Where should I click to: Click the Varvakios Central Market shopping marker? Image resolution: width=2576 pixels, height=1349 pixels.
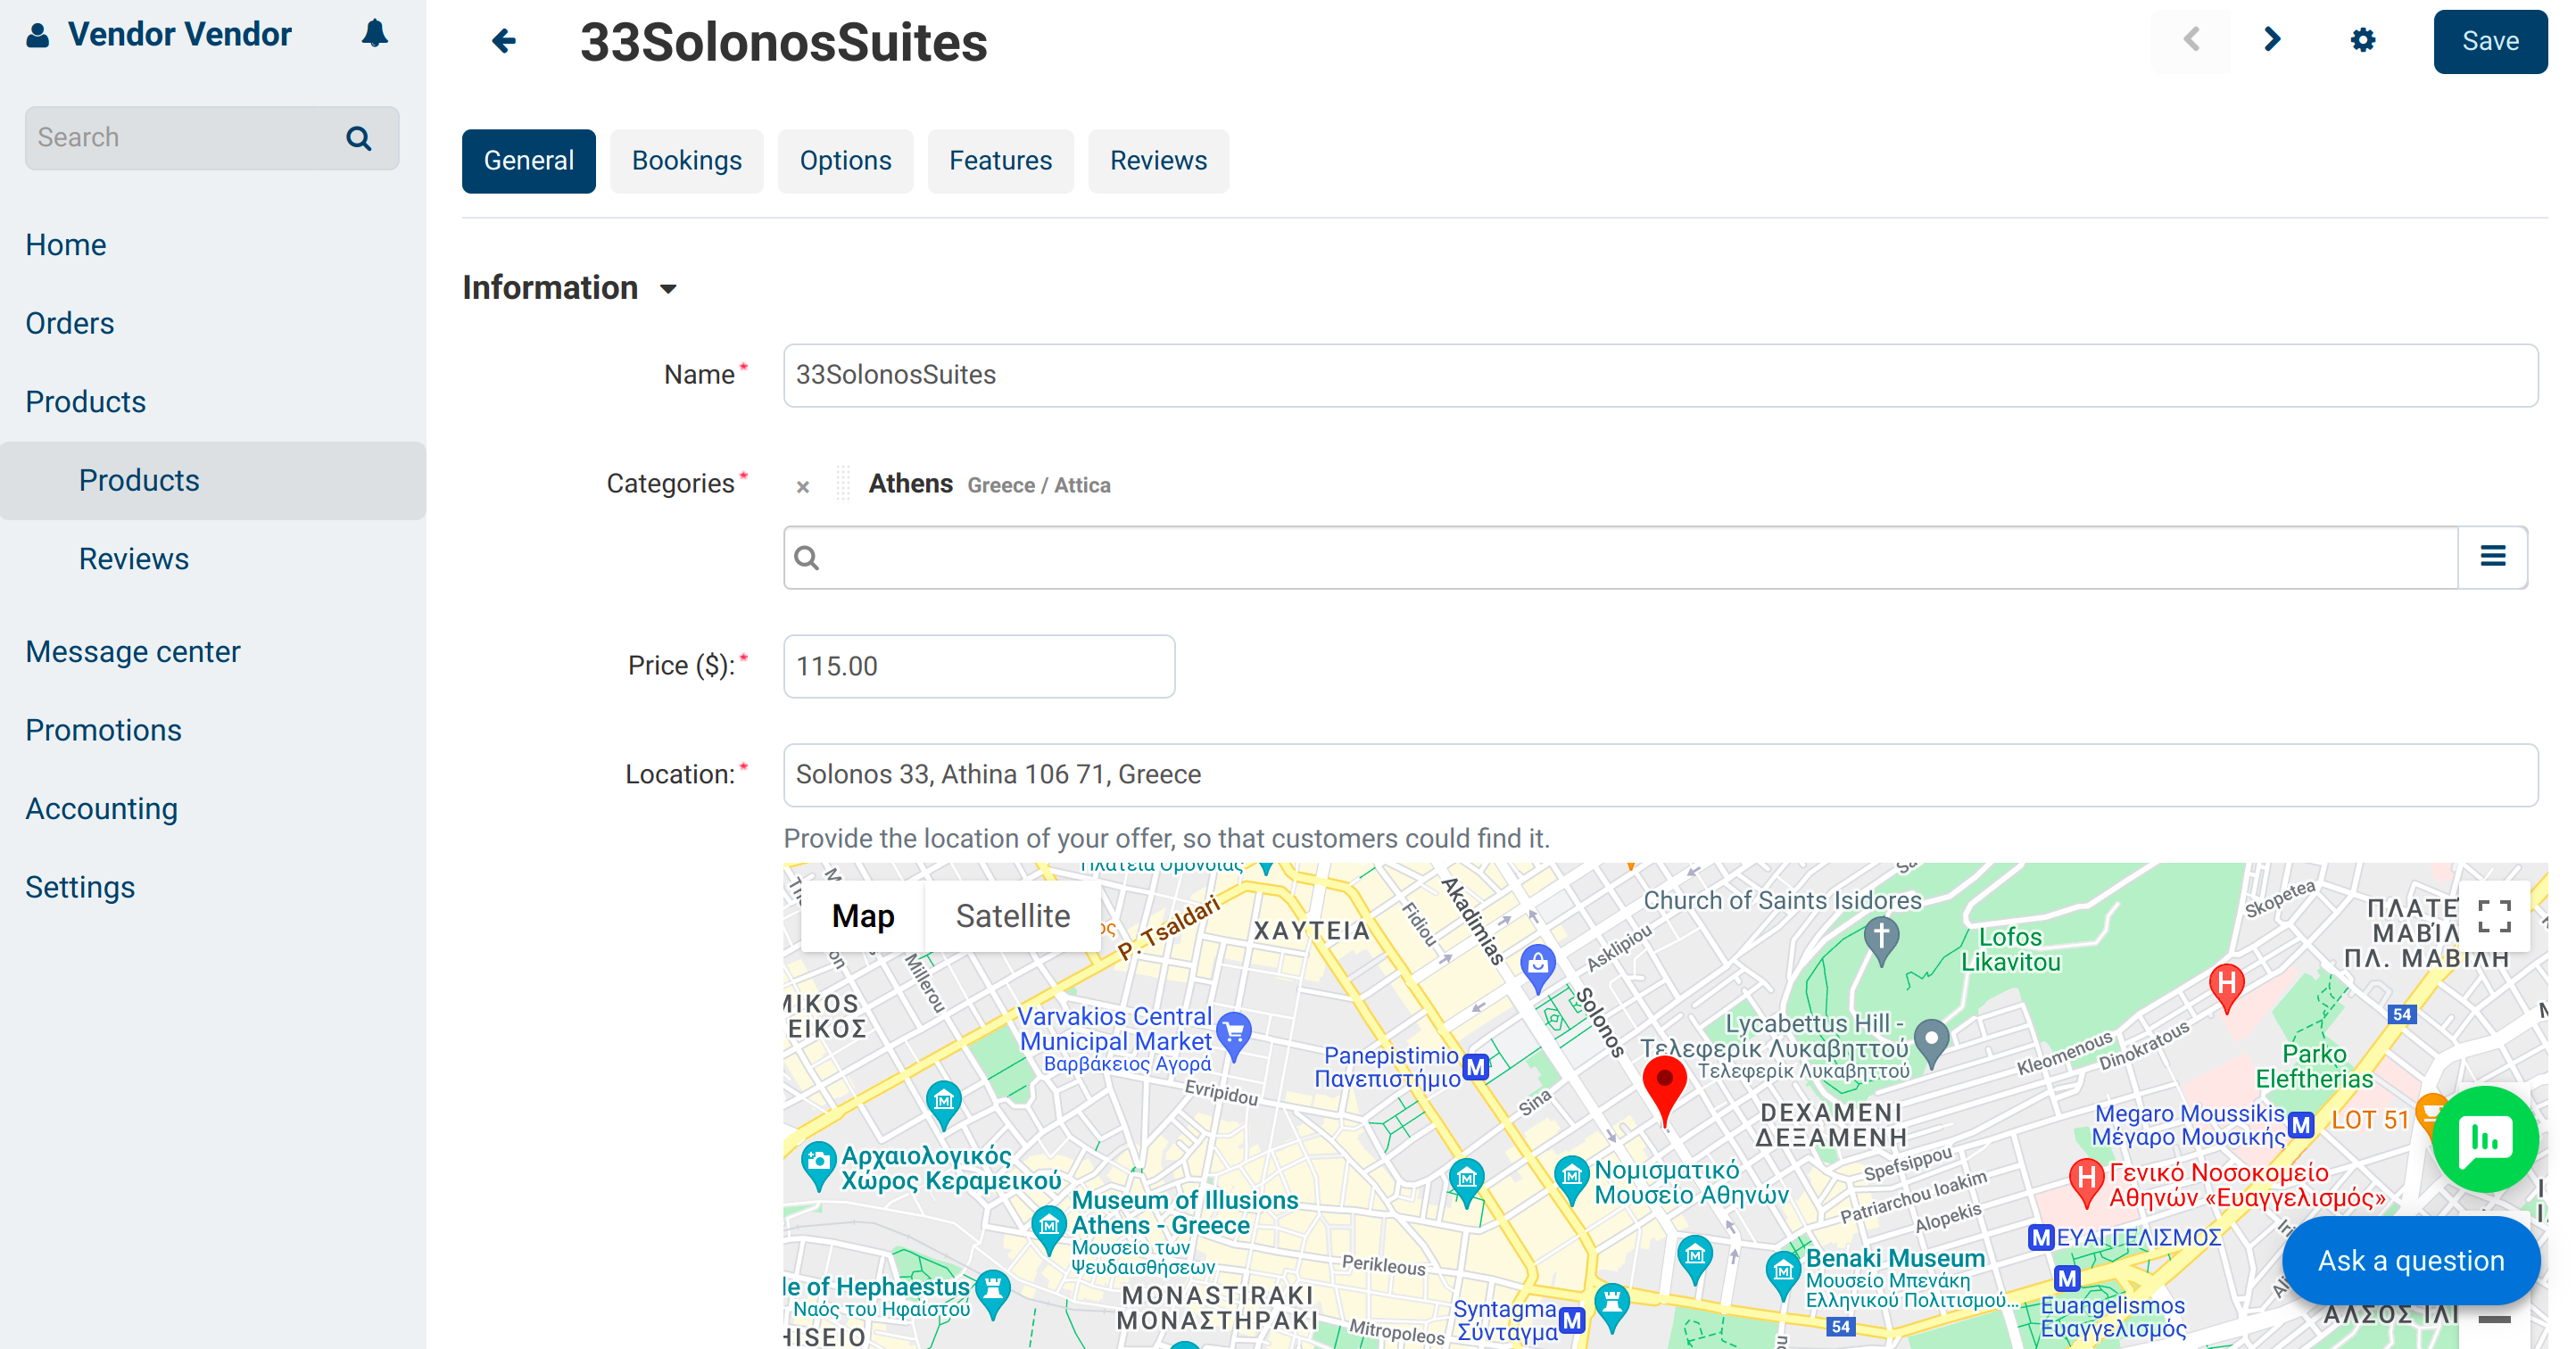[1235, 1036]
